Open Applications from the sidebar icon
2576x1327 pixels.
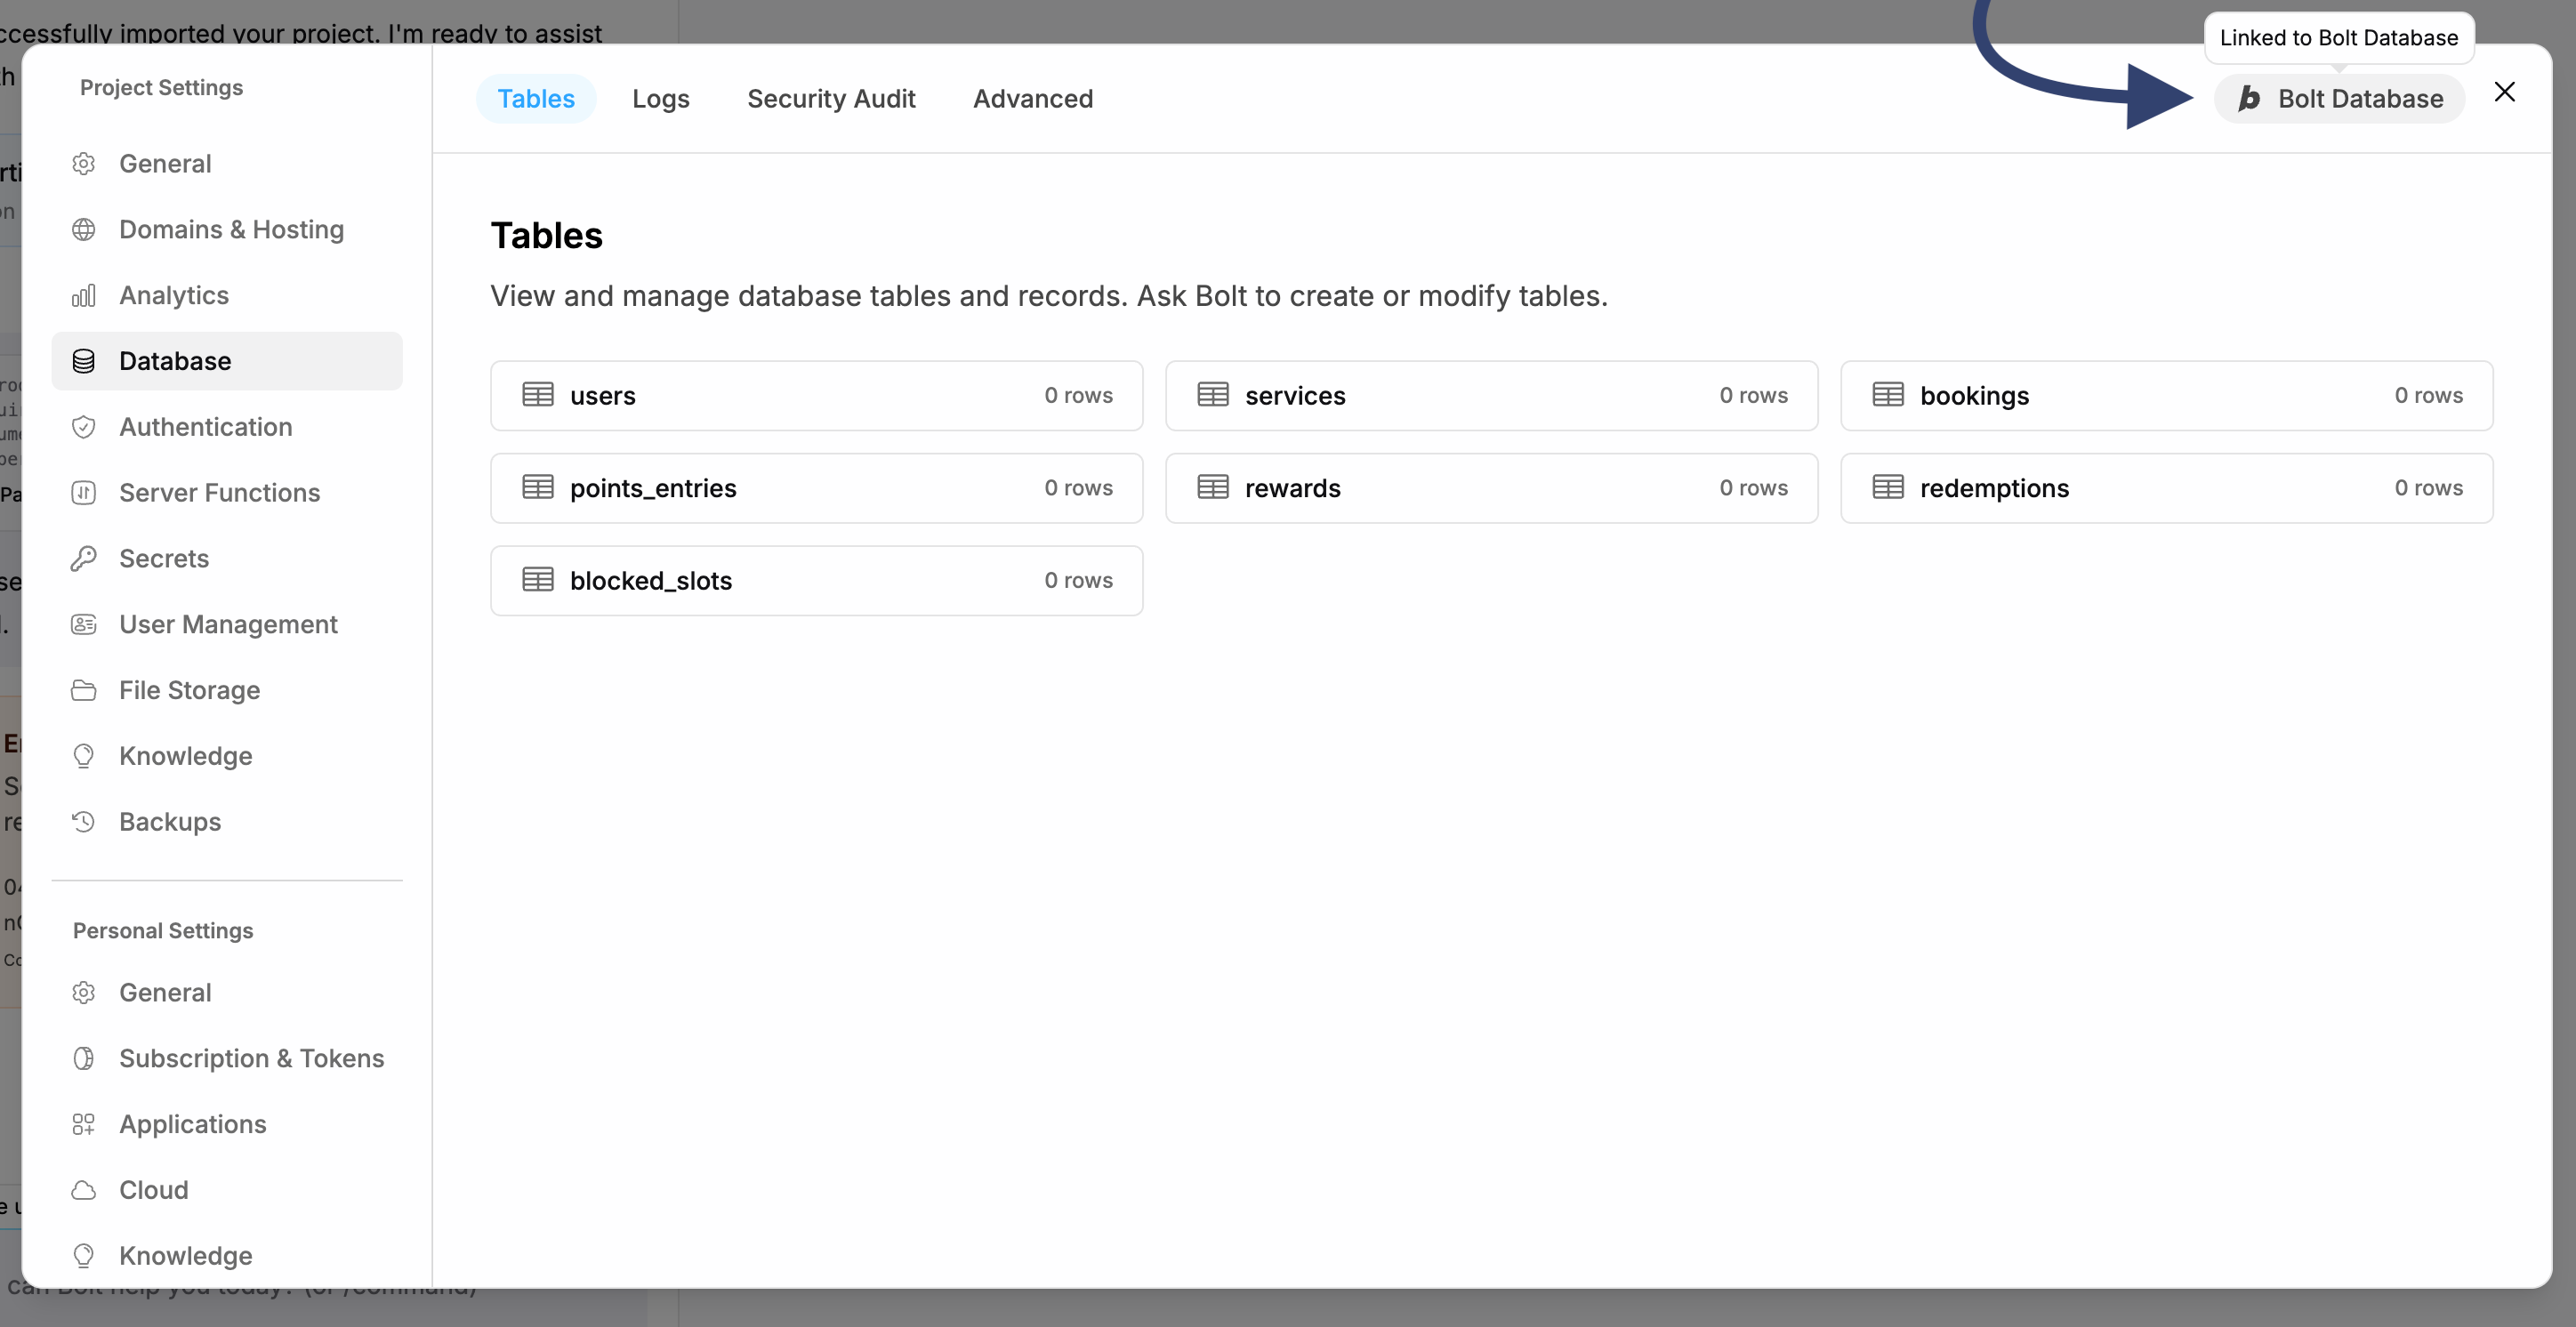tap(84, 1123)
